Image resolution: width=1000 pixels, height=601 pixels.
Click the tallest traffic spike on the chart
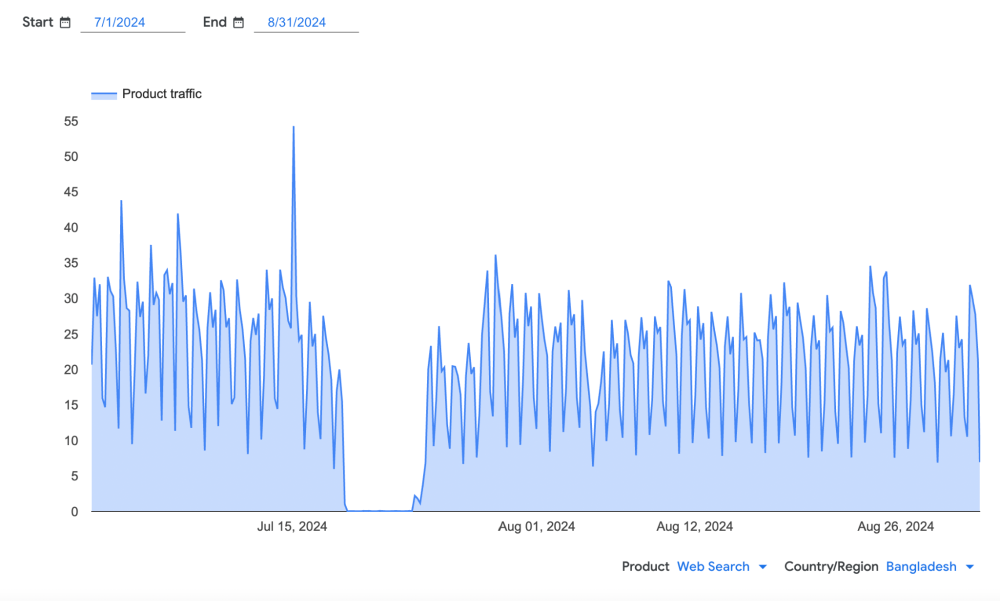point(293,128)
